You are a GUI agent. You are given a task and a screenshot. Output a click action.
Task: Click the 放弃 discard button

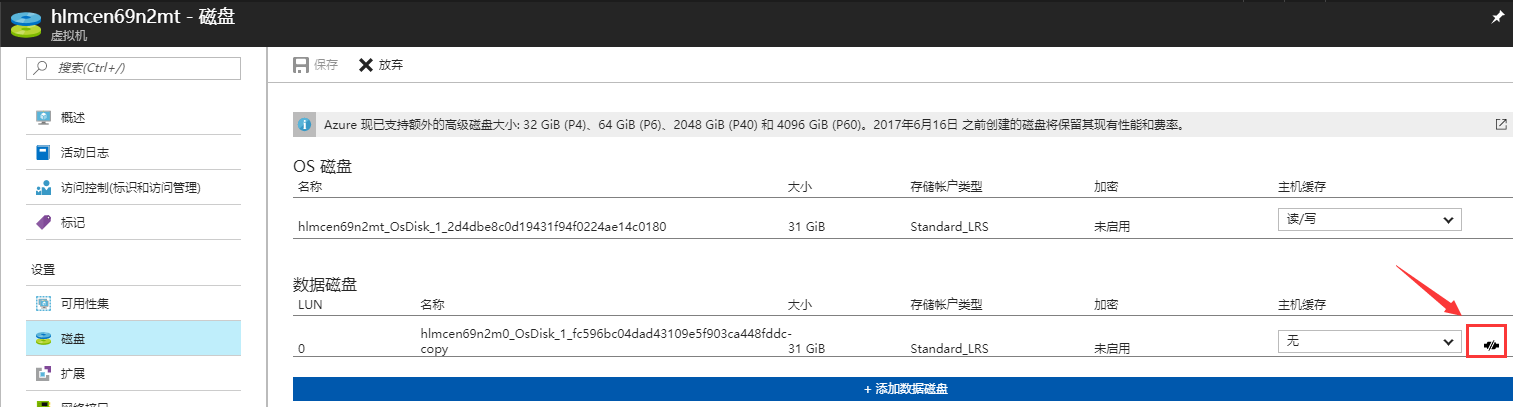(380, 65)
